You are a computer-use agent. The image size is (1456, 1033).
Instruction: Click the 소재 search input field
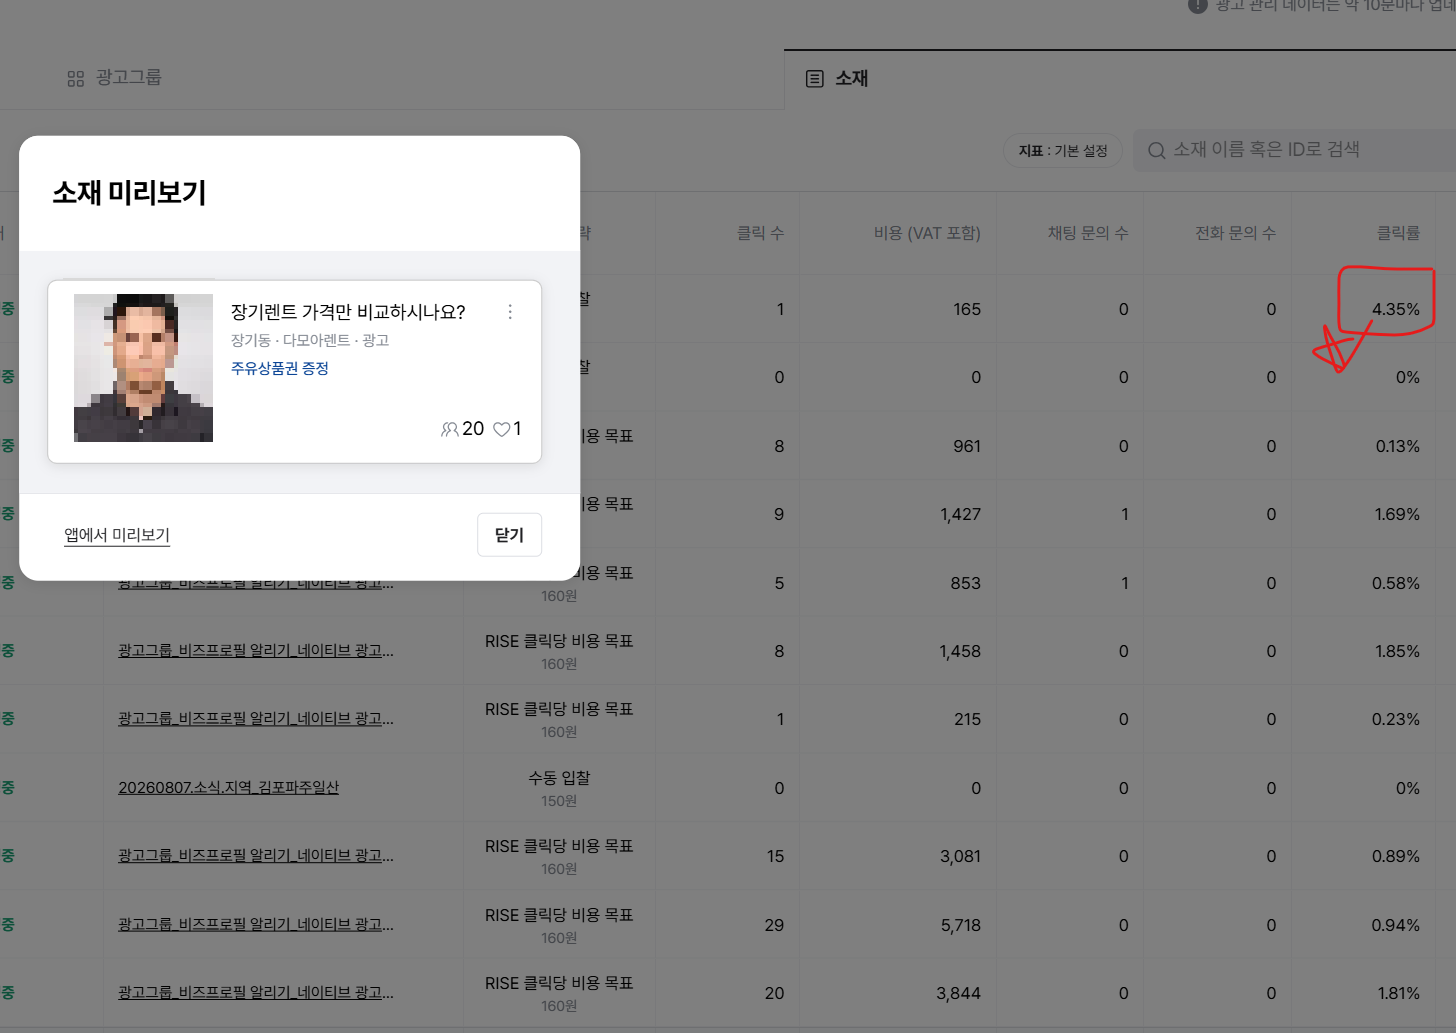[1294, 150]
